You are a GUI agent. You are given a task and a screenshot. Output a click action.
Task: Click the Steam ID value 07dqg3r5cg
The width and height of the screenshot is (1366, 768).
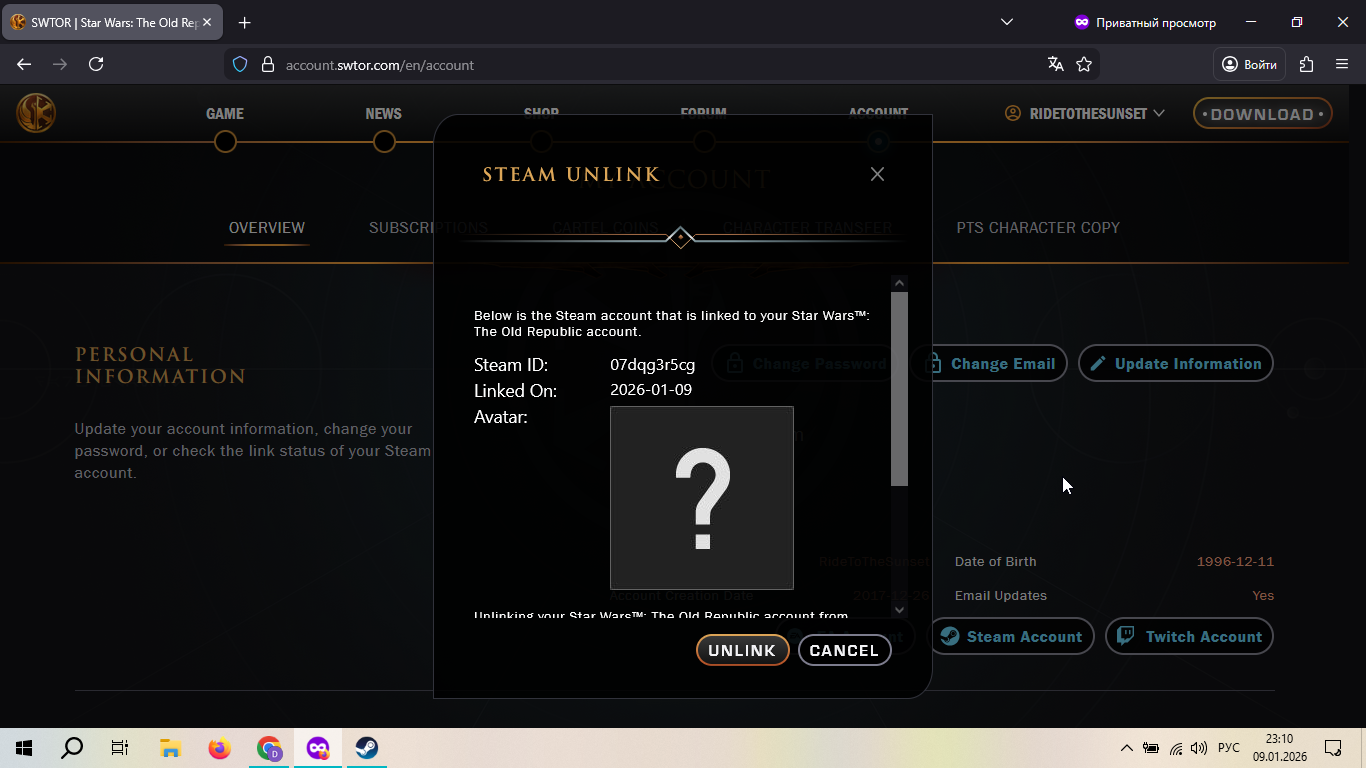point(652,365)
